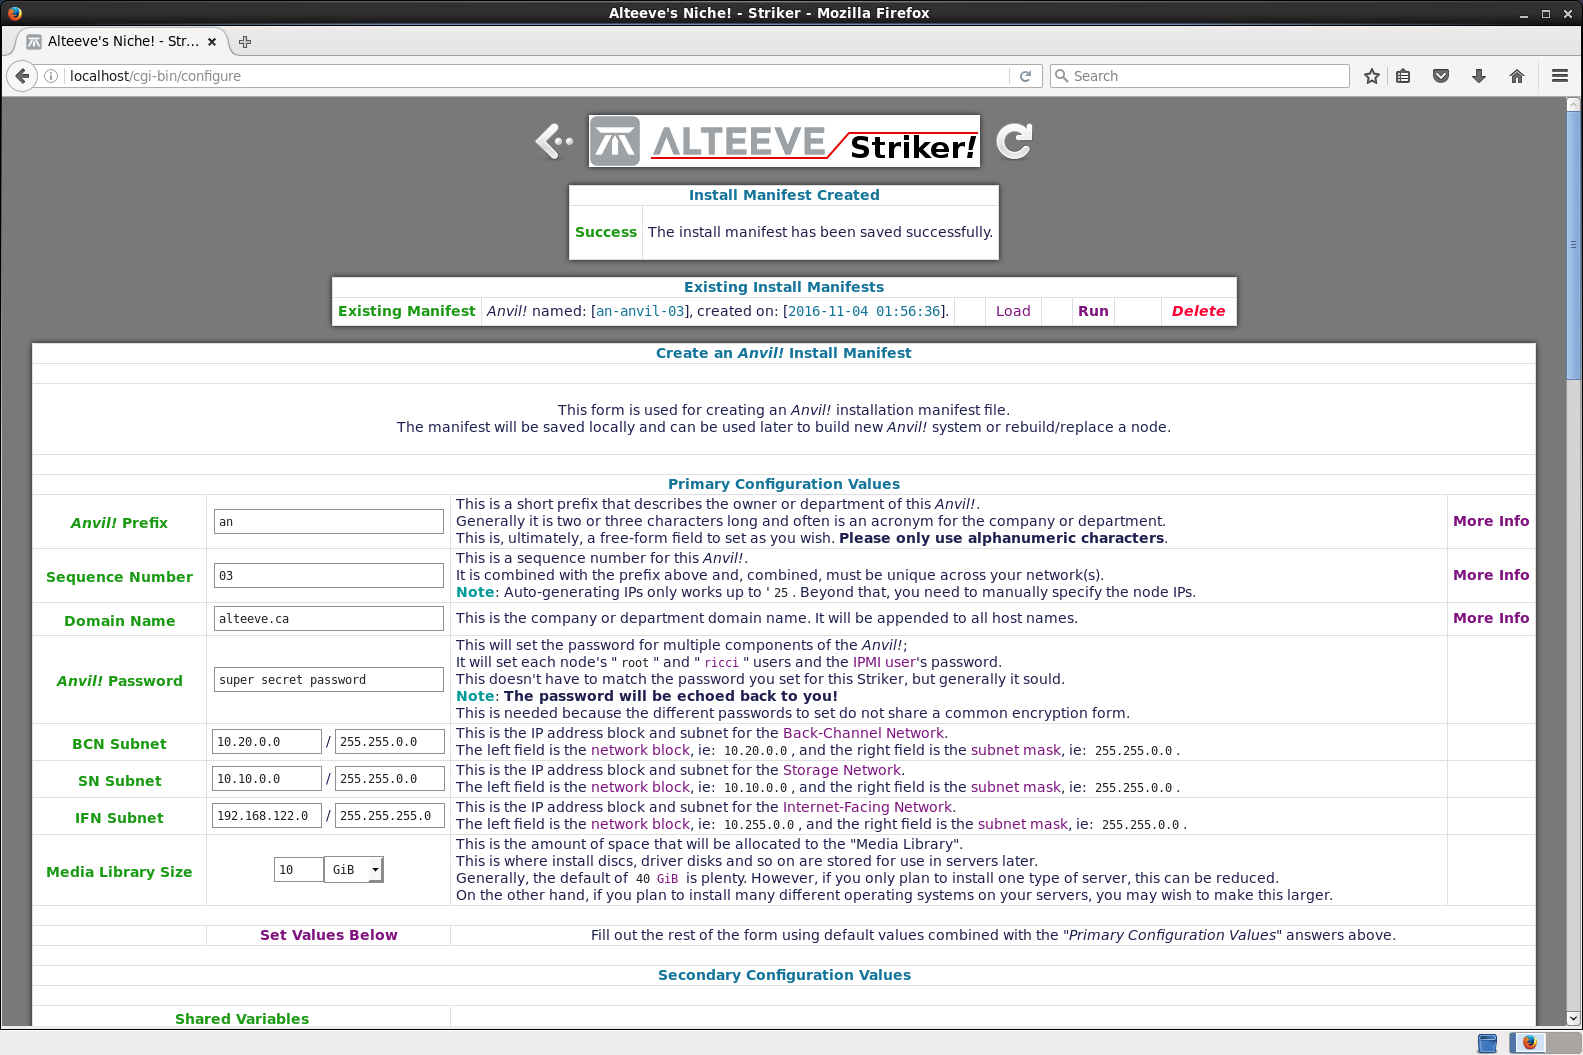Screen dimensions: 1583x1055
Task: Open Back-Channel Network link
Action: click(863, 733)
